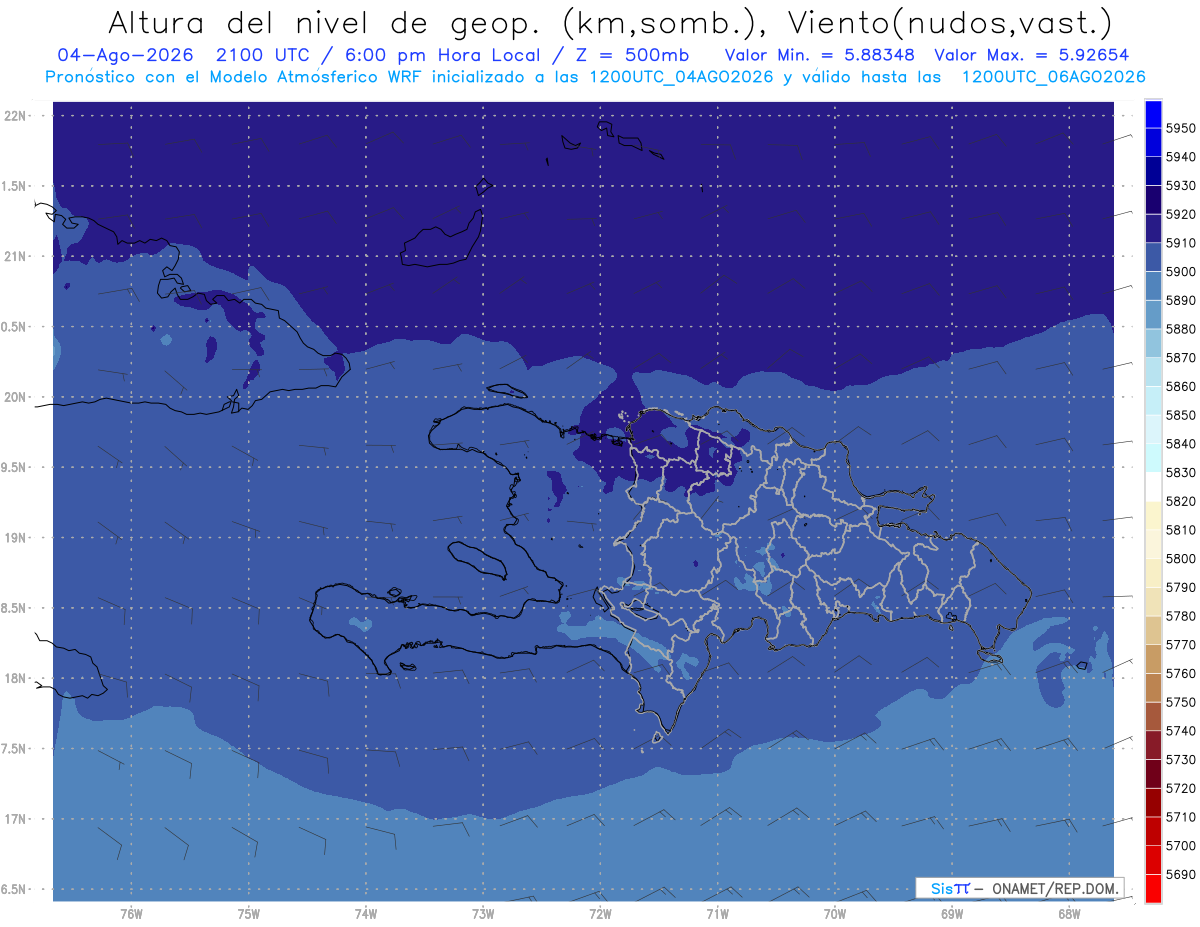Click the '5850' legend value

click(1181, 415)
